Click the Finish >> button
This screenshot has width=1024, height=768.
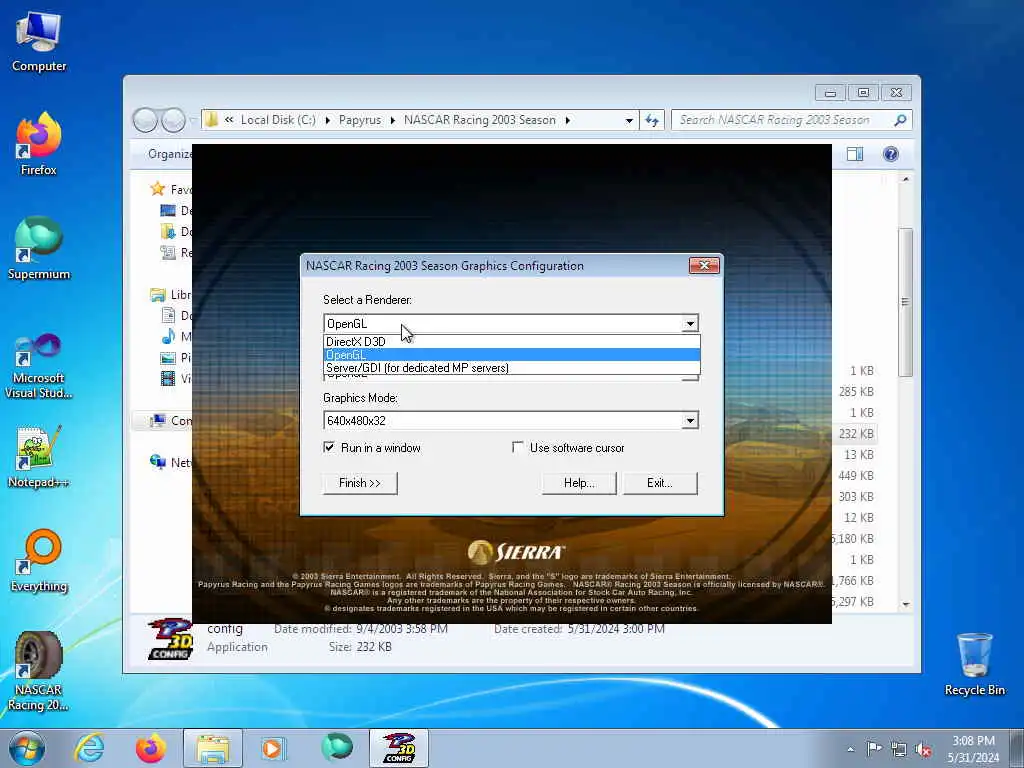pyautogui.click(x=360, y=483)
